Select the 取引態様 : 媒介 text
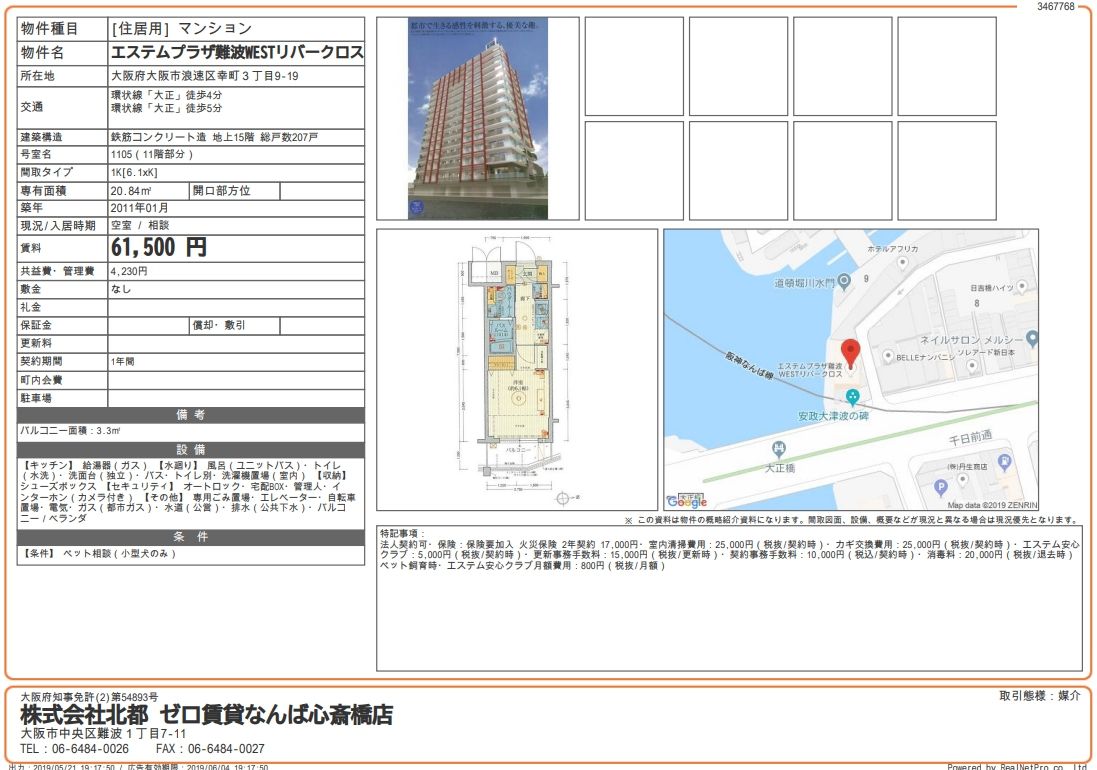 click(x=1040, y=696)
